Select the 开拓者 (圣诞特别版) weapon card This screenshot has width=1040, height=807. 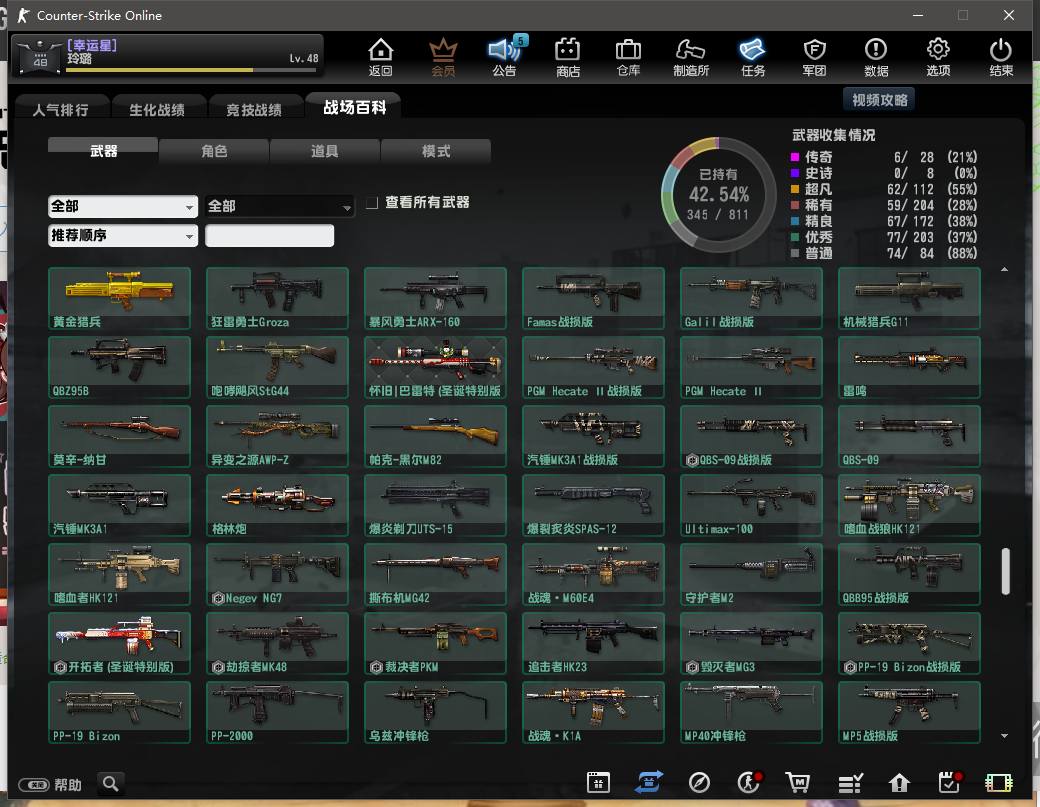click(119, 643)
